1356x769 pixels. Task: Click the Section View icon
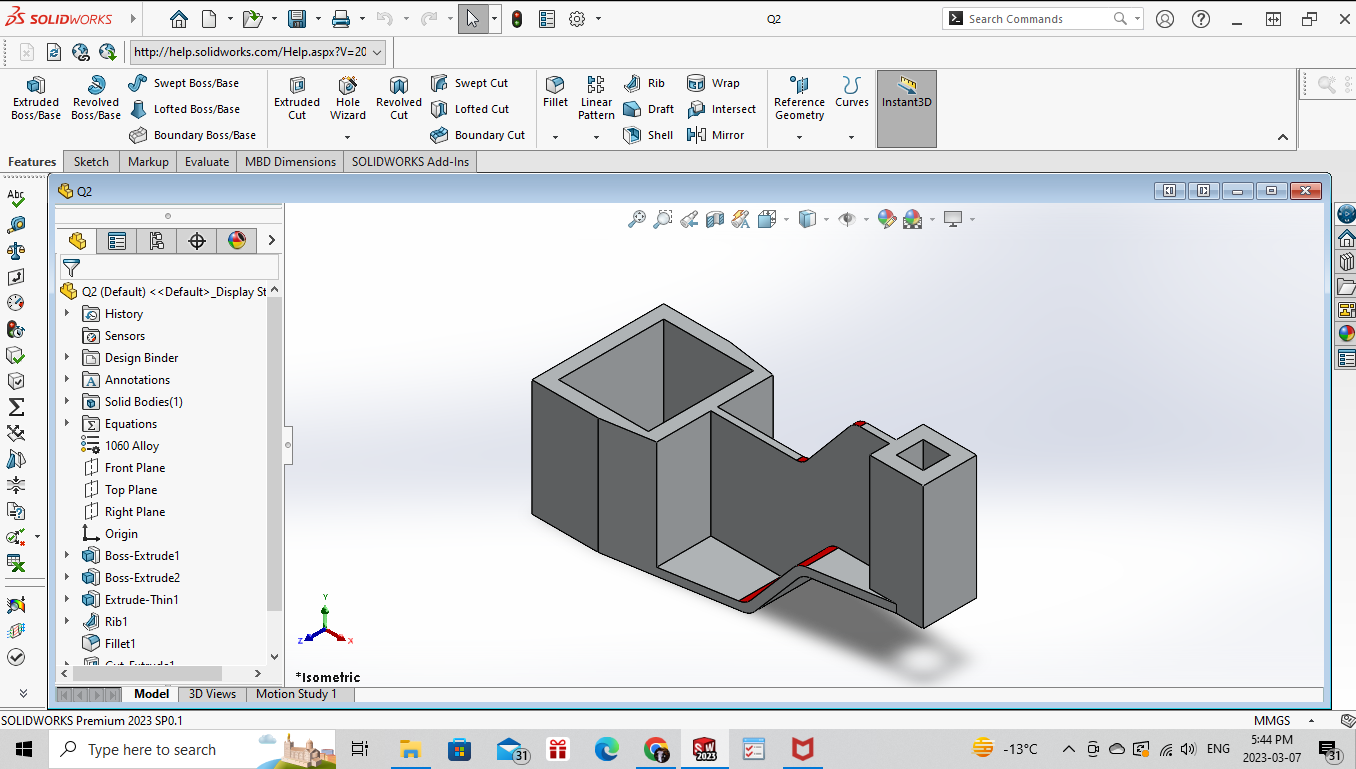(715, 219)
